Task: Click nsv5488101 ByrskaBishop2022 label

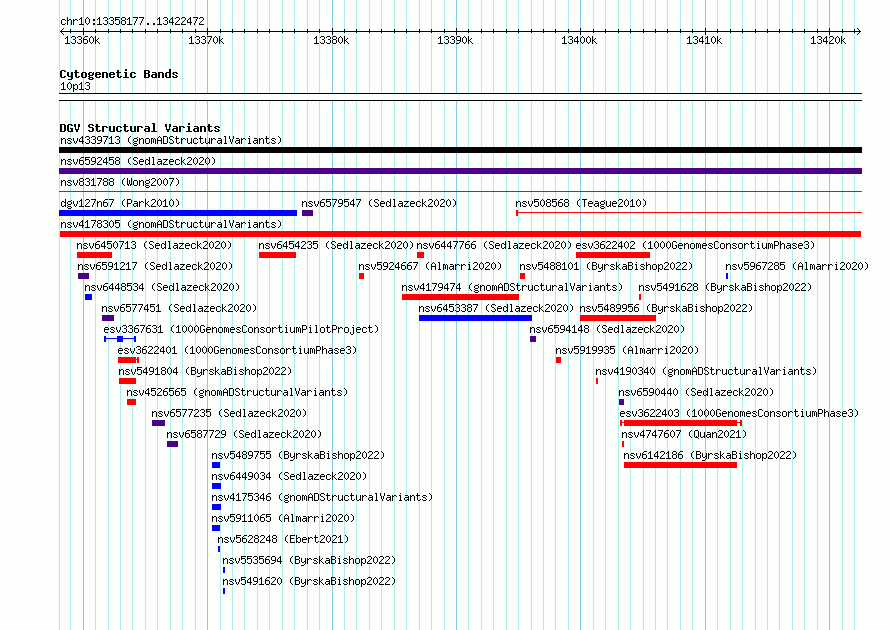Action: 606,266
